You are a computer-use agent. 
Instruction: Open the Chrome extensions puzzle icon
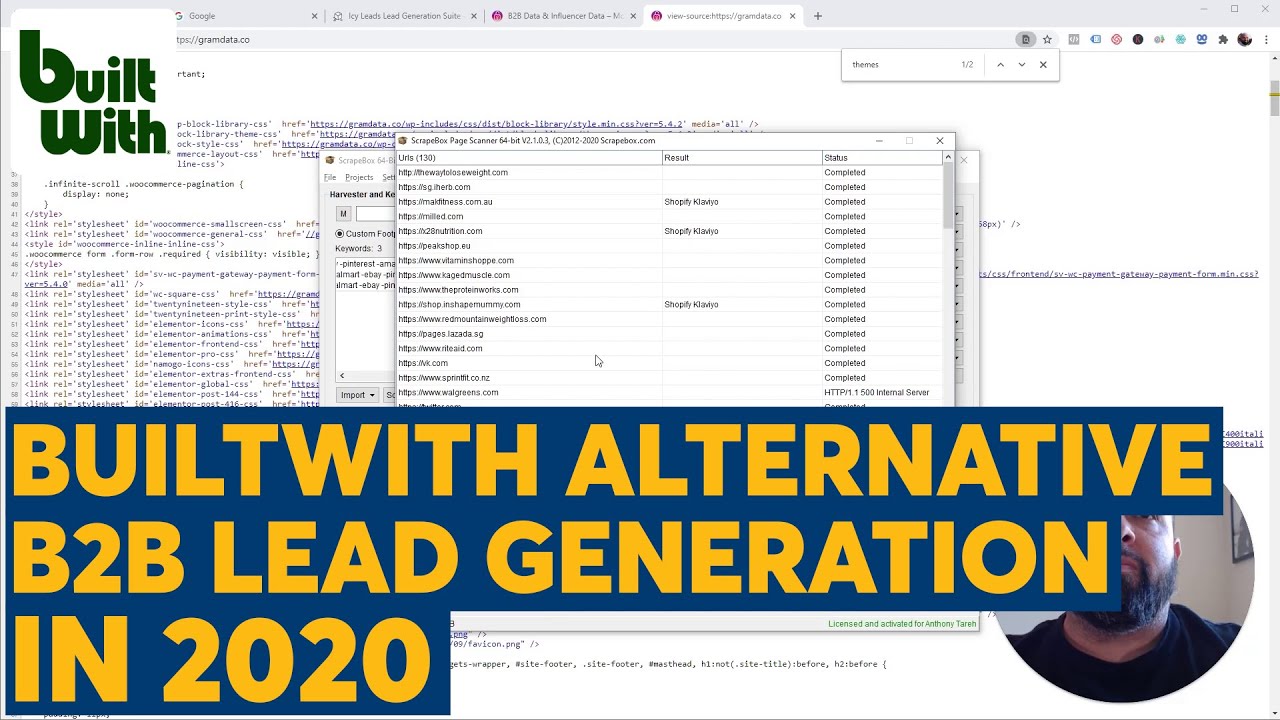point(1223,40)
